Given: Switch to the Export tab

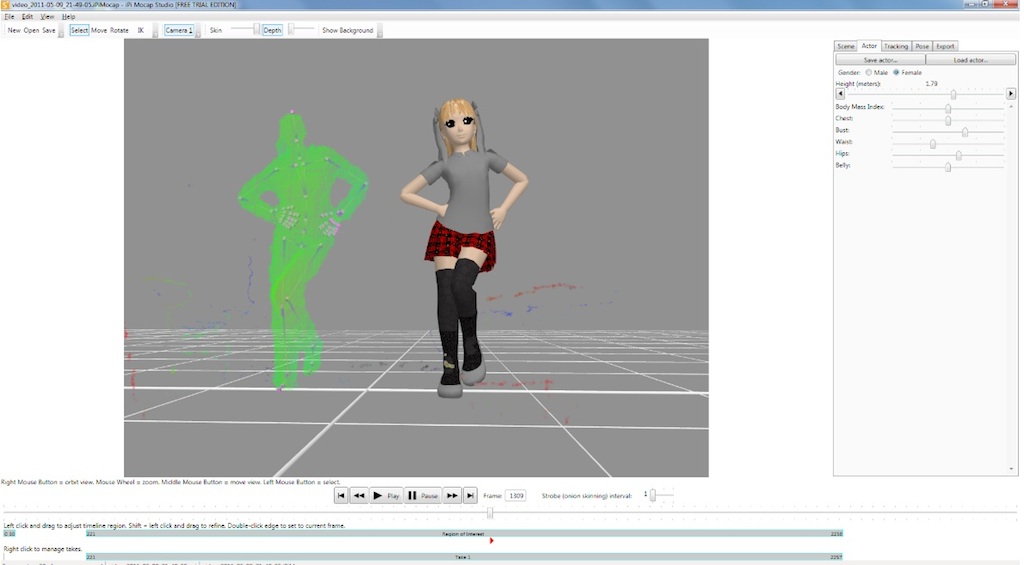Looking at the screenshot, I should point(945,46).
